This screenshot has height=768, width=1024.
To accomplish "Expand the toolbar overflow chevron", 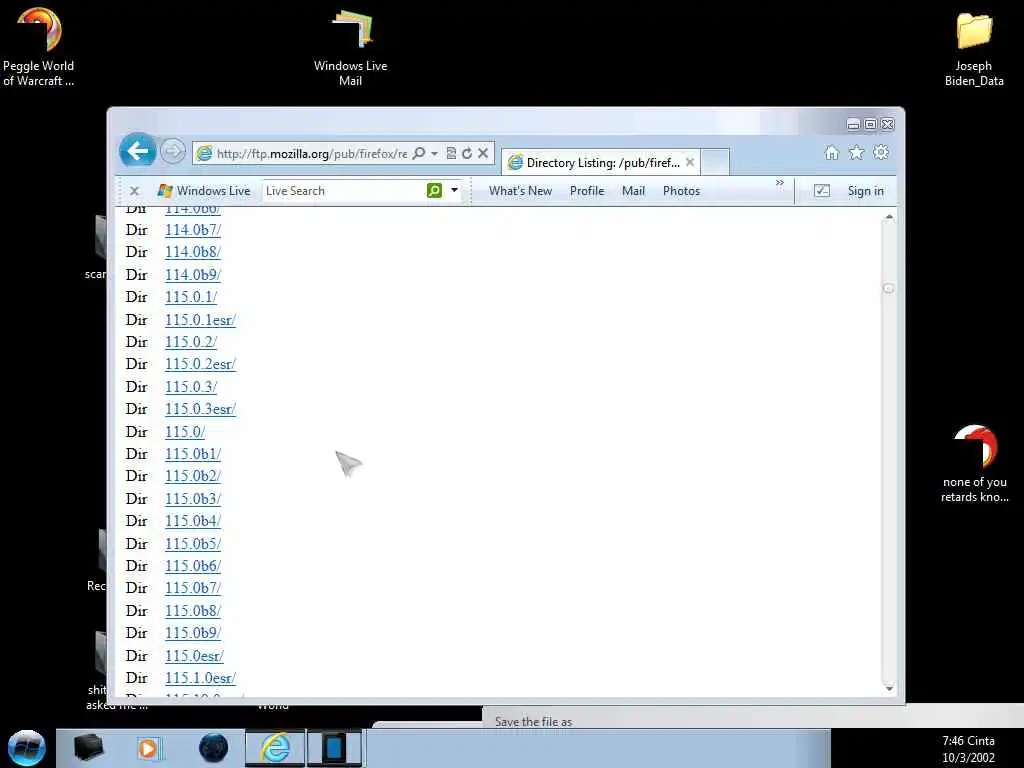I will 780,183.
